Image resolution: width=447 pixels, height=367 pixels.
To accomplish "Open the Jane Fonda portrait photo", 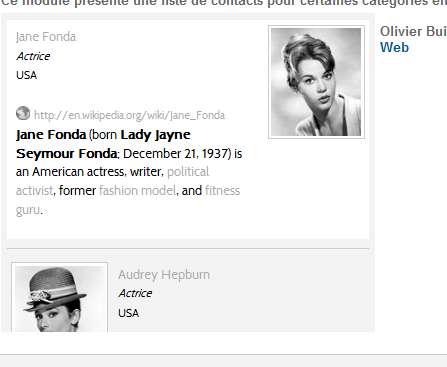I will pyautogui.click(x=316, y=82).
